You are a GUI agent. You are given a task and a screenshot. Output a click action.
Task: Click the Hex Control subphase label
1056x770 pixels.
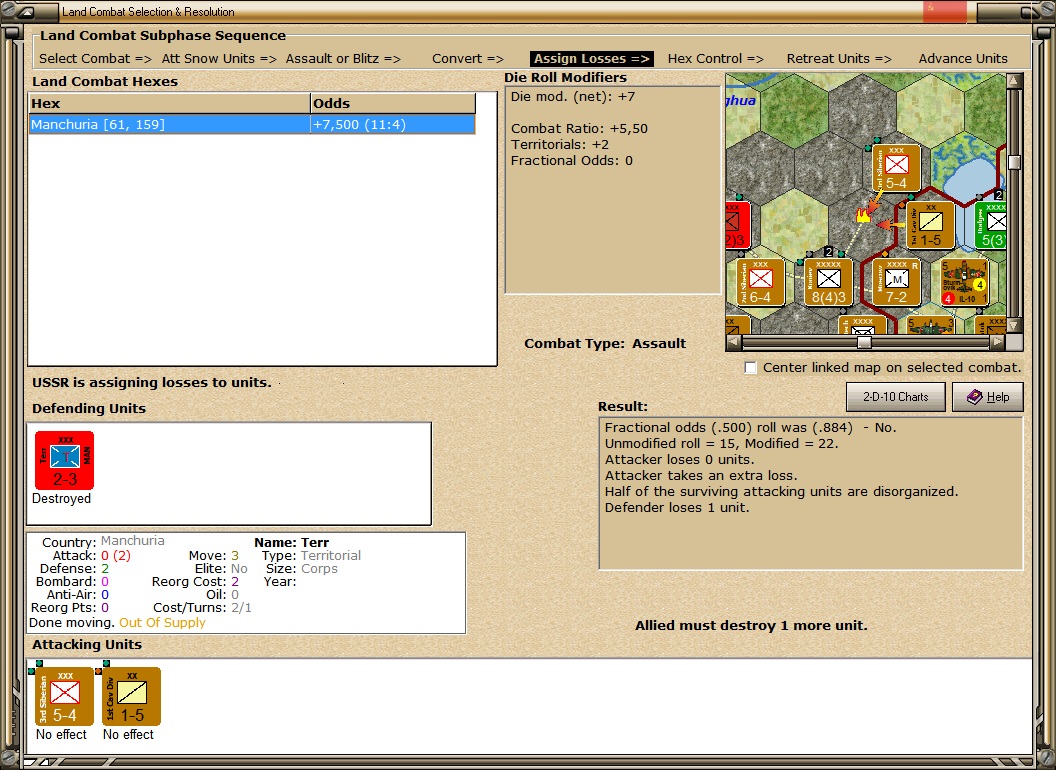[x=715, y=59]
